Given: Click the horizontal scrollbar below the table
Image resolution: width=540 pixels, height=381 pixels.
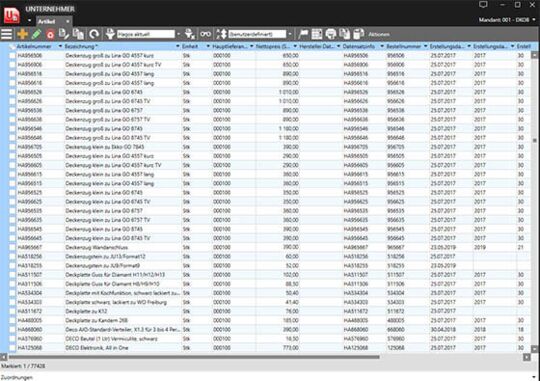Looking at the screenshot, I should tap(193, 357).
